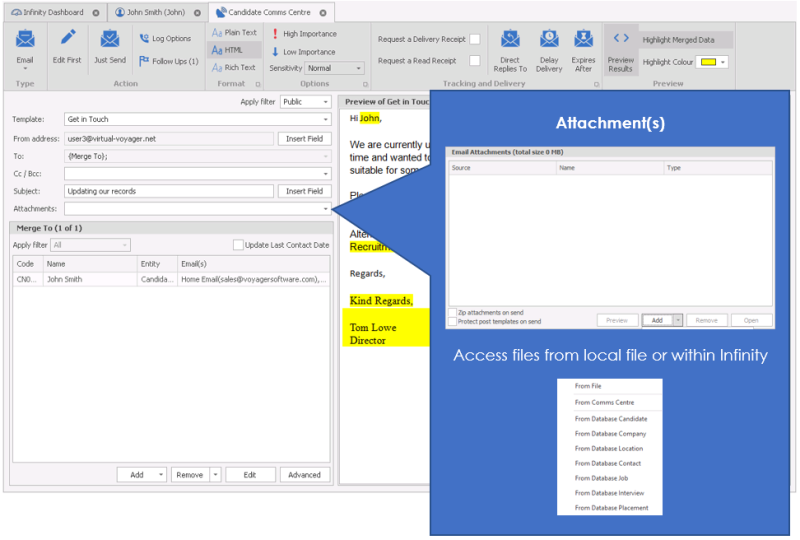The image size is (800, 540).
Task: Click the Just Send envelope icon
Action: [110, 40]
